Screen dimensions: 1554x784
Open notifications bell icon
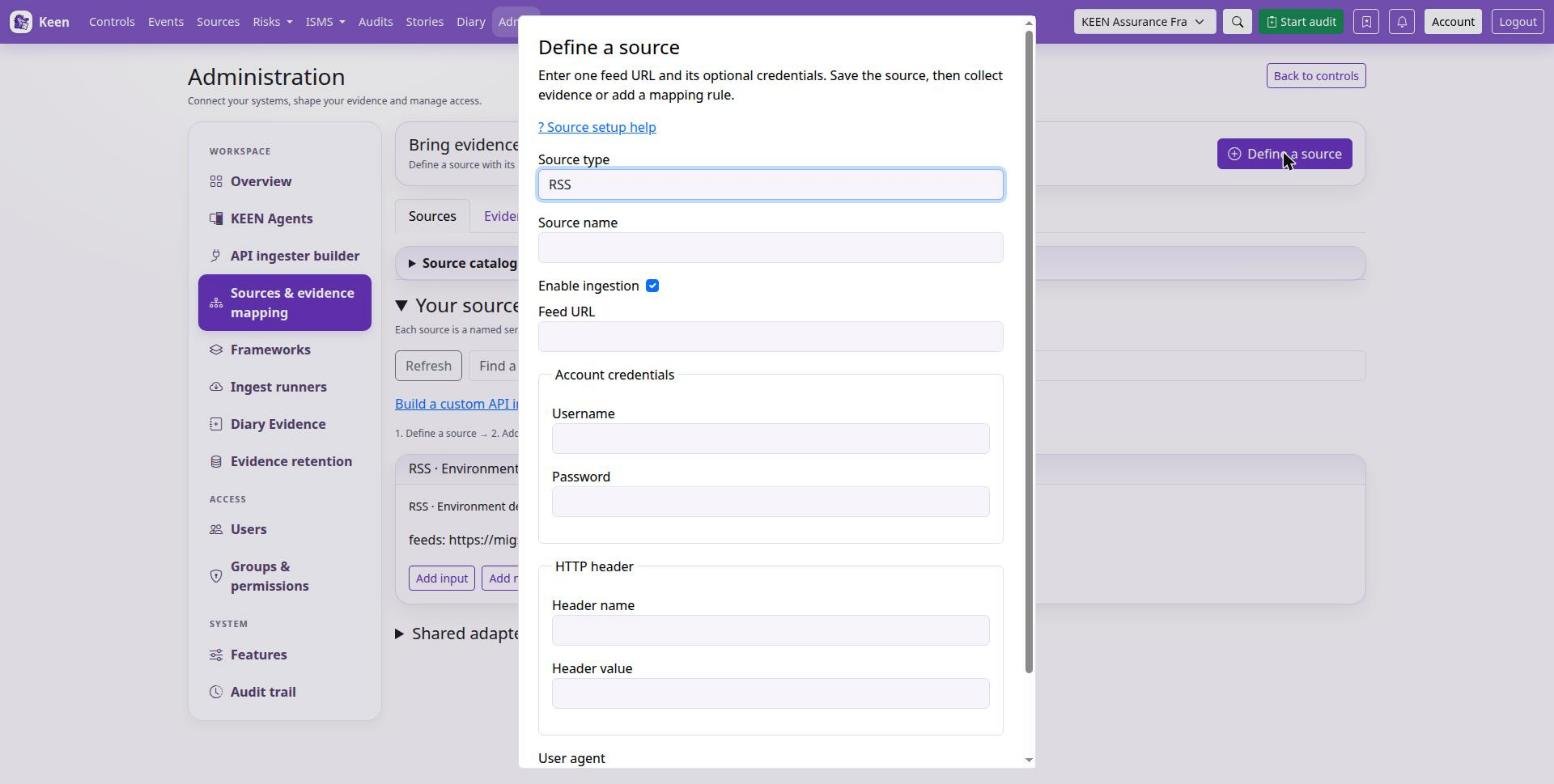click(1402, 21)
